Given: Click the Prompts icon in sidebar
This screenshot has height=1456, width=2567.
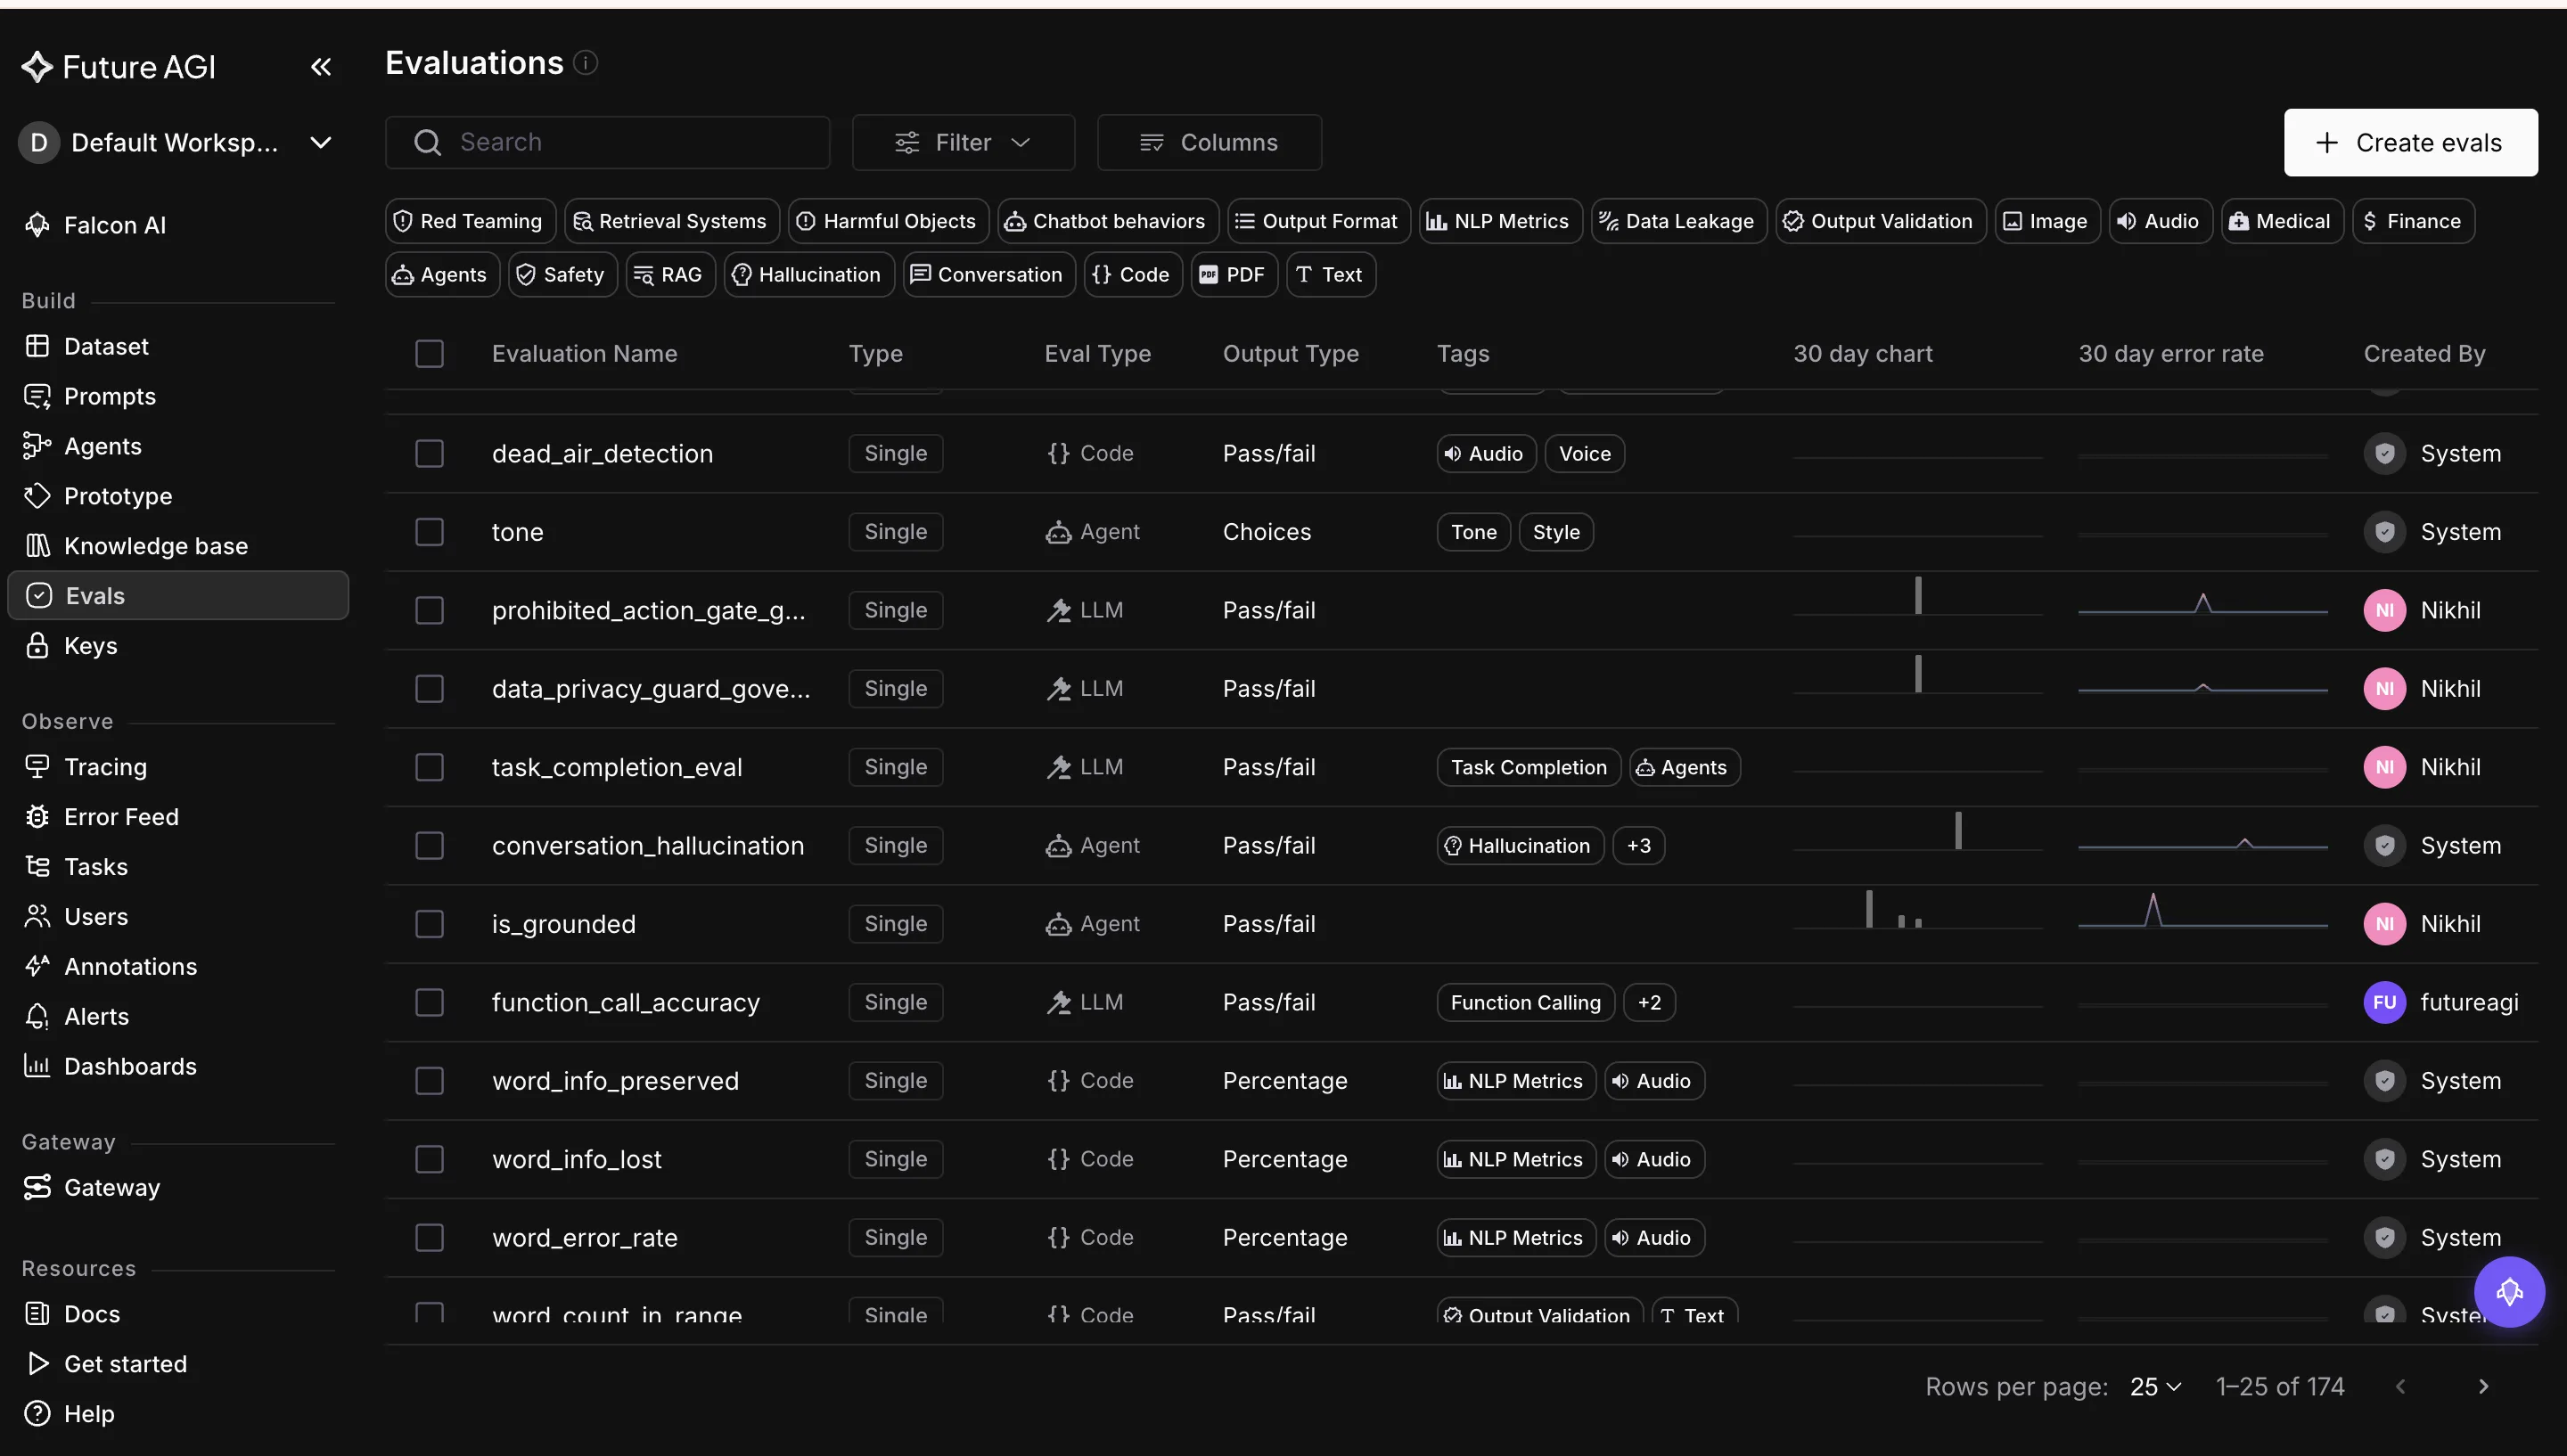Looking at the screenshot, I should (37, 396).
